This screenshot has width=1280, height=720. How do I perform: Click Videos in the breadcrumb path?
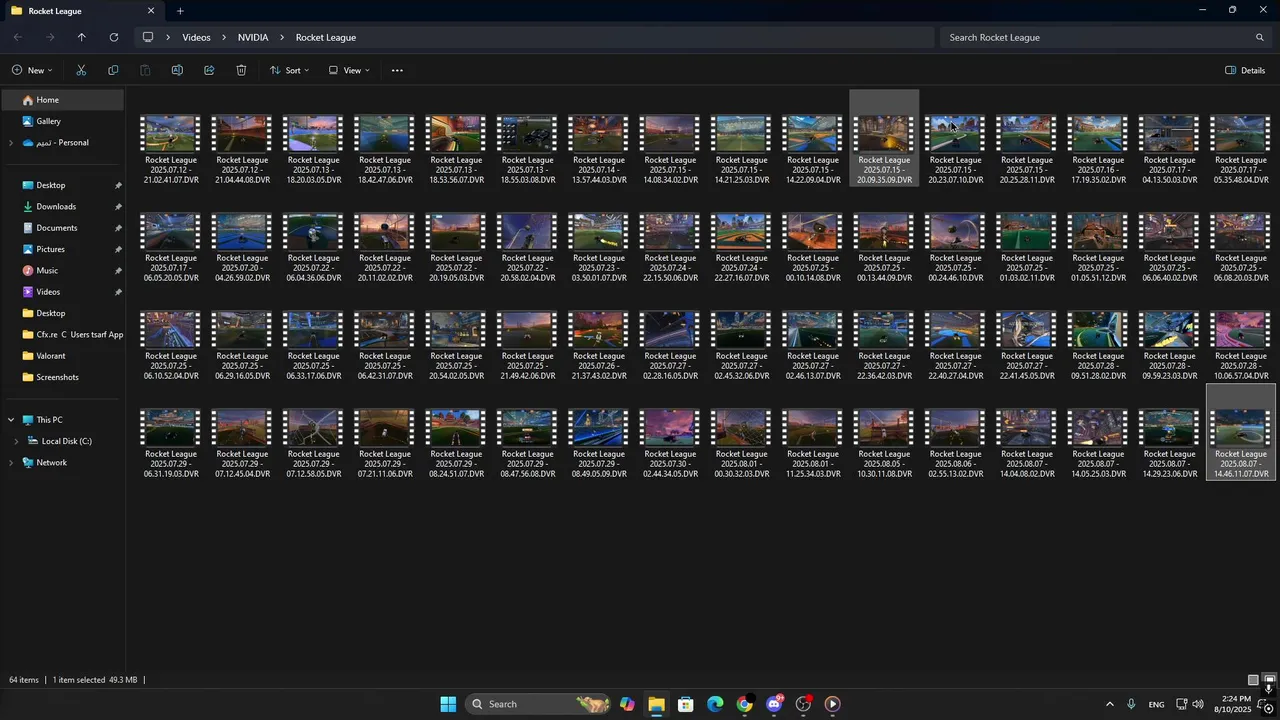coord(196,37)
